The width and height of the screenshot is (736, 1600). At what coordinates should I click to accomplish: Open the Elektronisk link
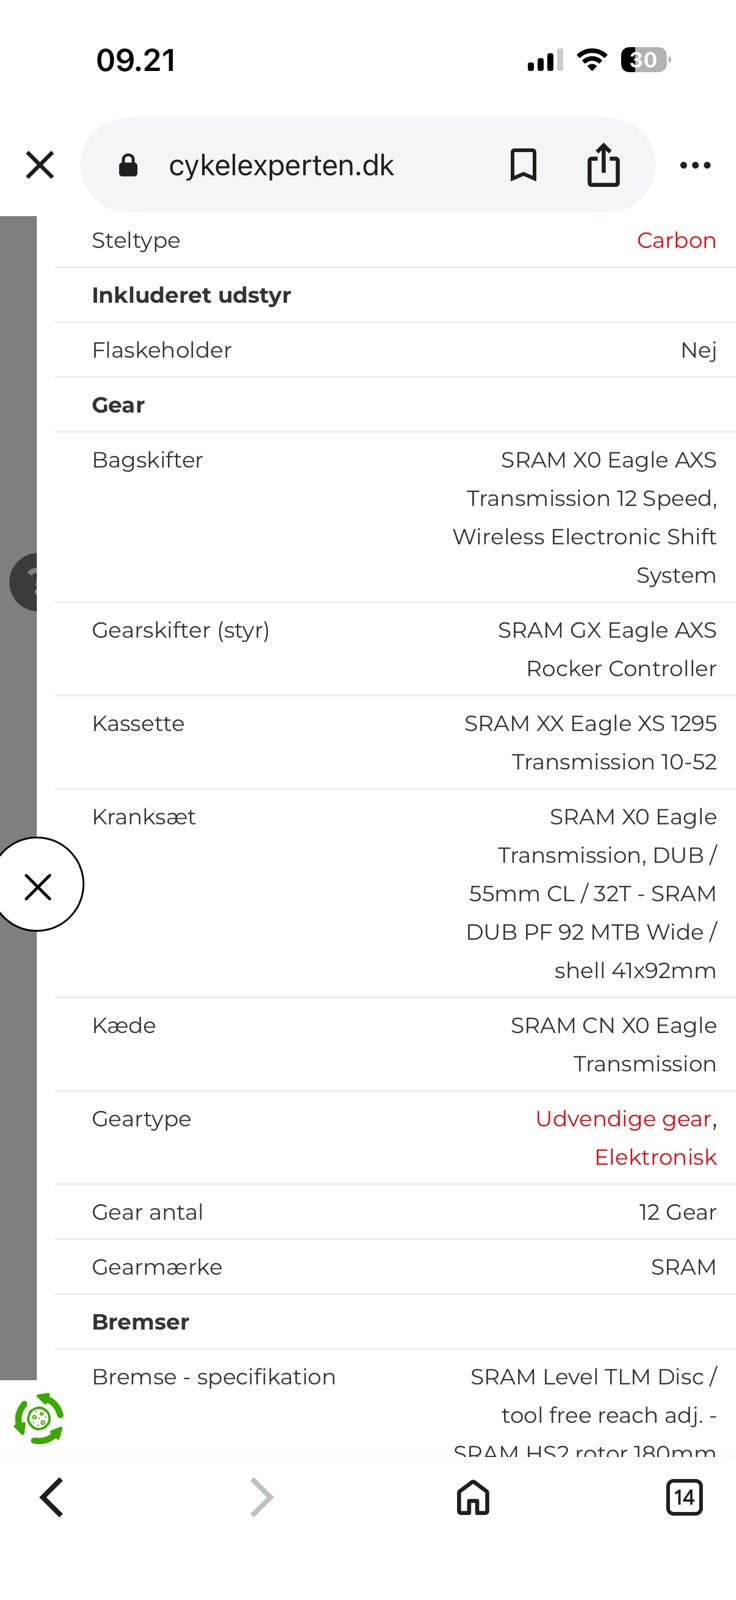(655, 1157)
